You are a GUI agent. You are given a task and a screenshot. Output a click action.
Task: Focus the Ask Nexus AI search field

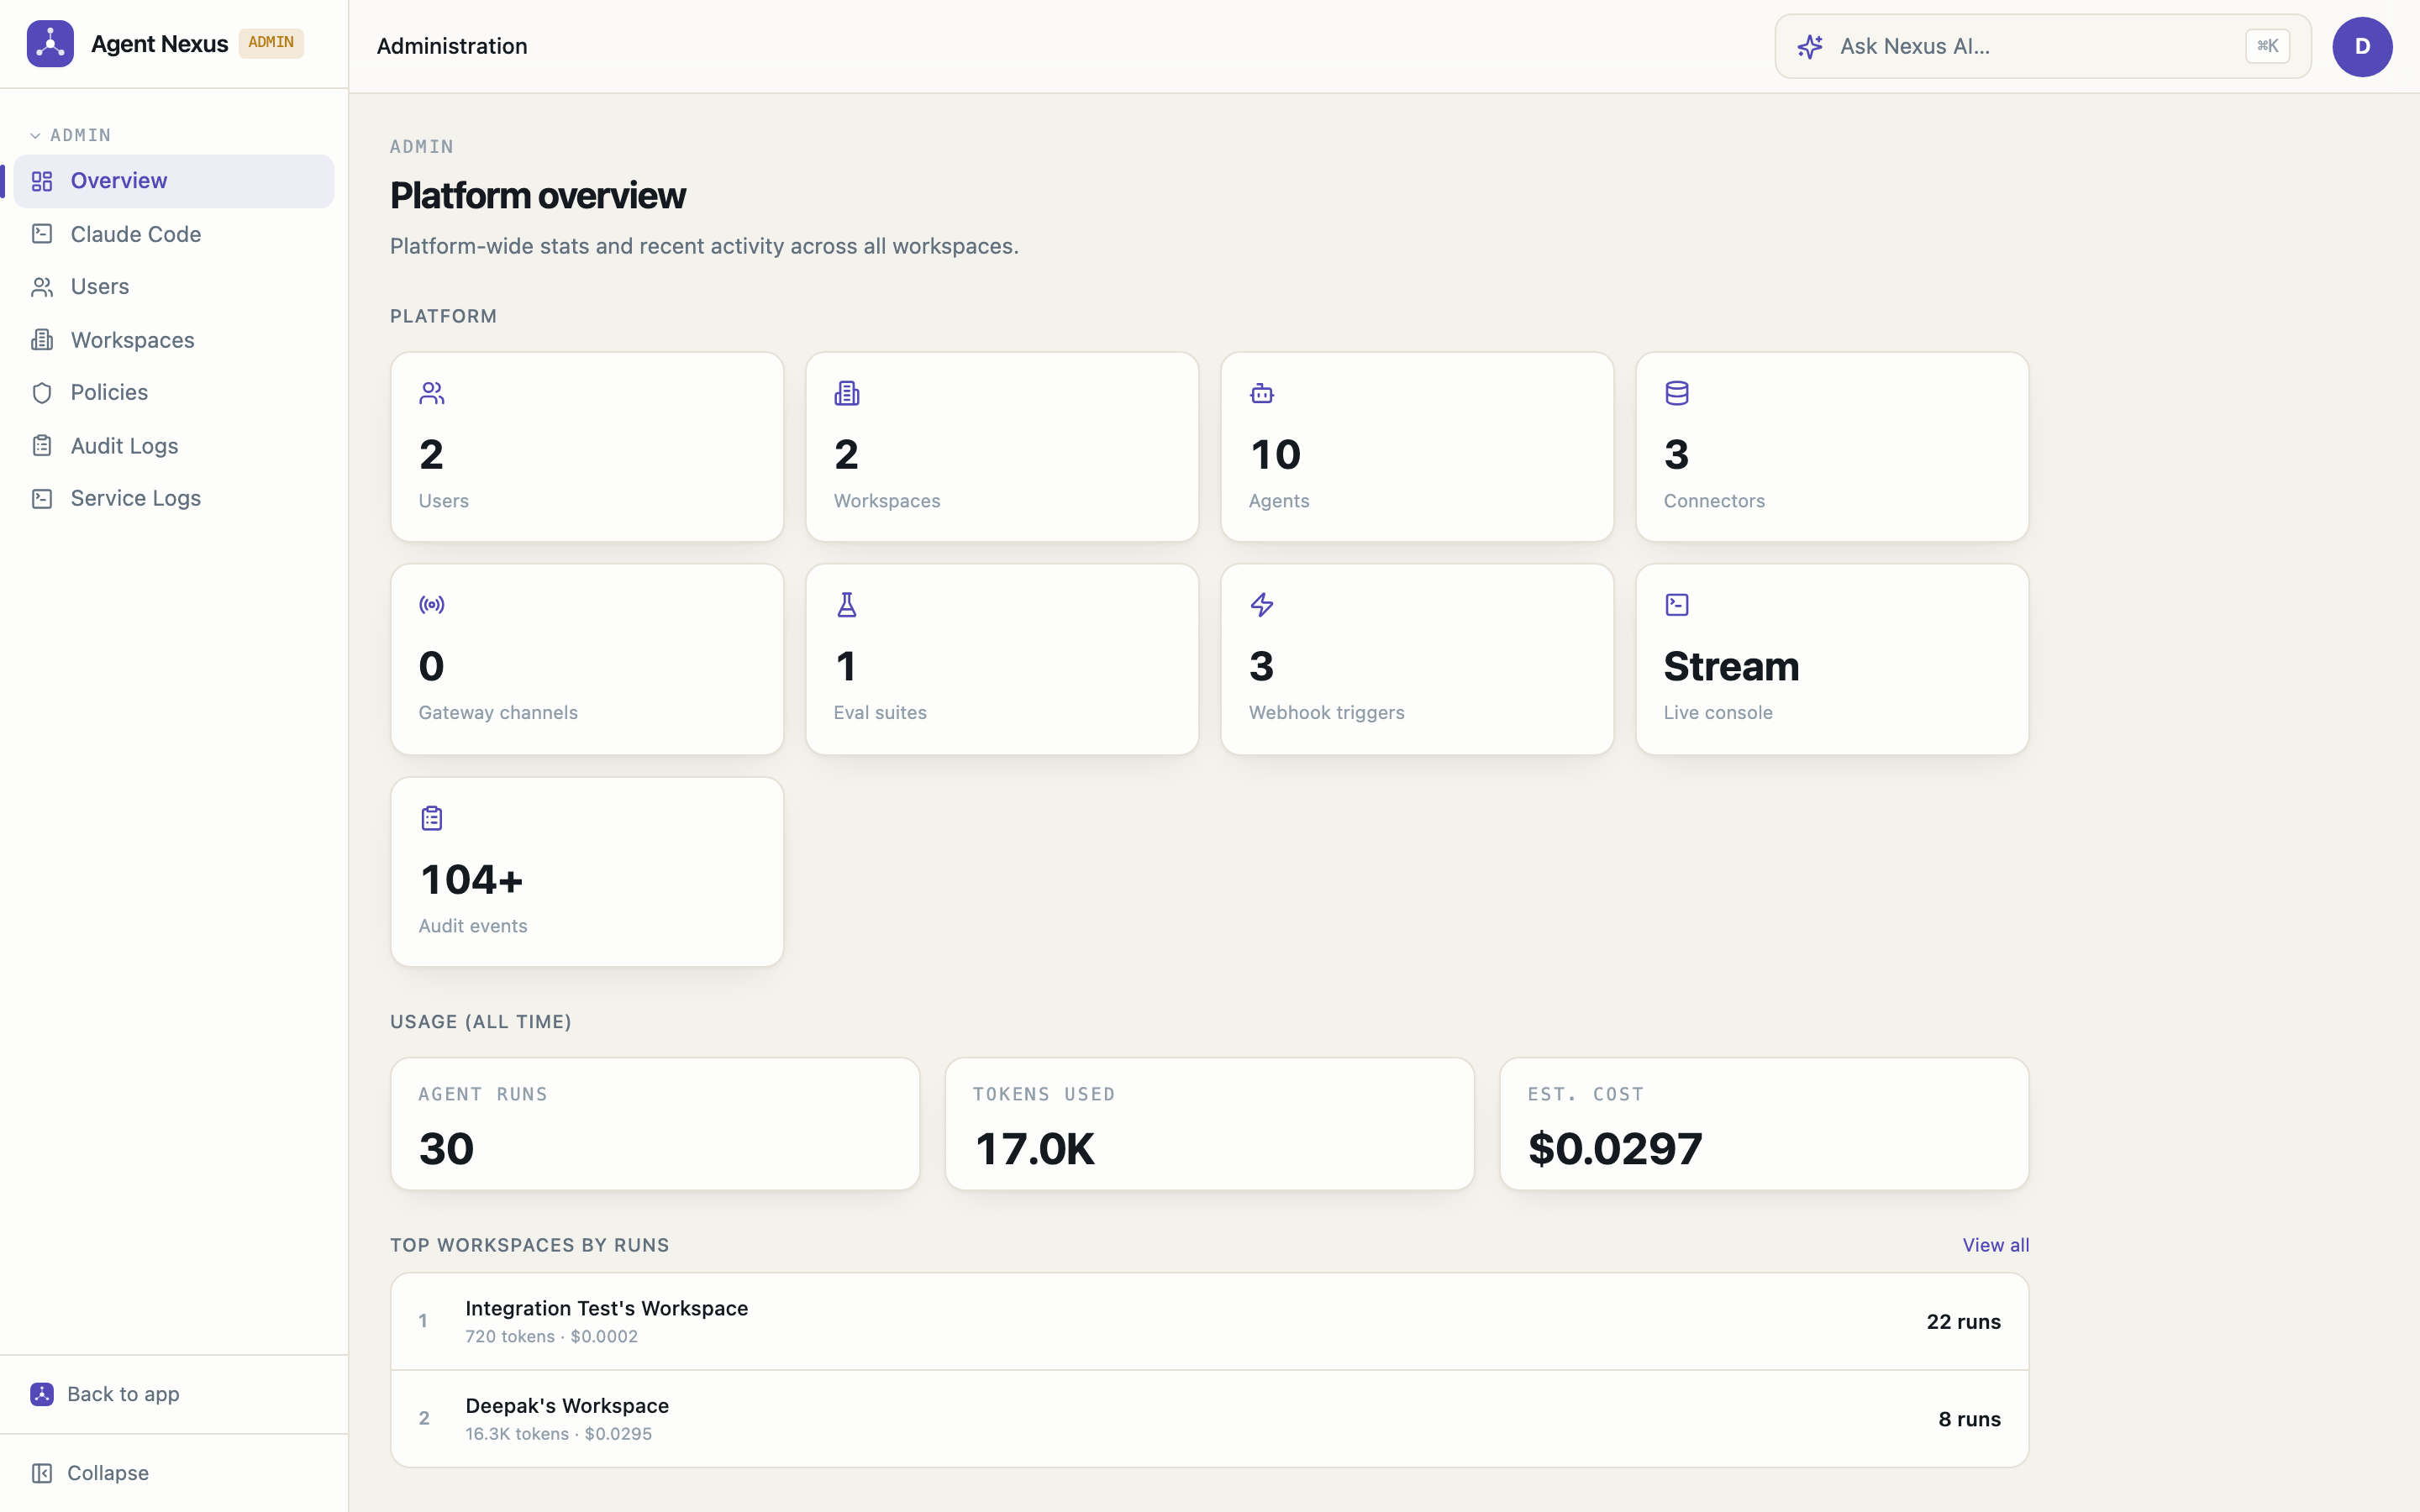(x=2042, y=46)
